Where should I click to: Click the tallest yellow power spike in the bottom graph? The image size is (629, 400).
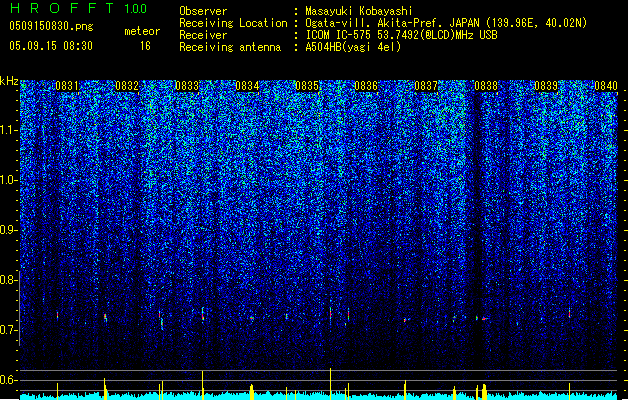pyautogui.click(x=331, y=384)
